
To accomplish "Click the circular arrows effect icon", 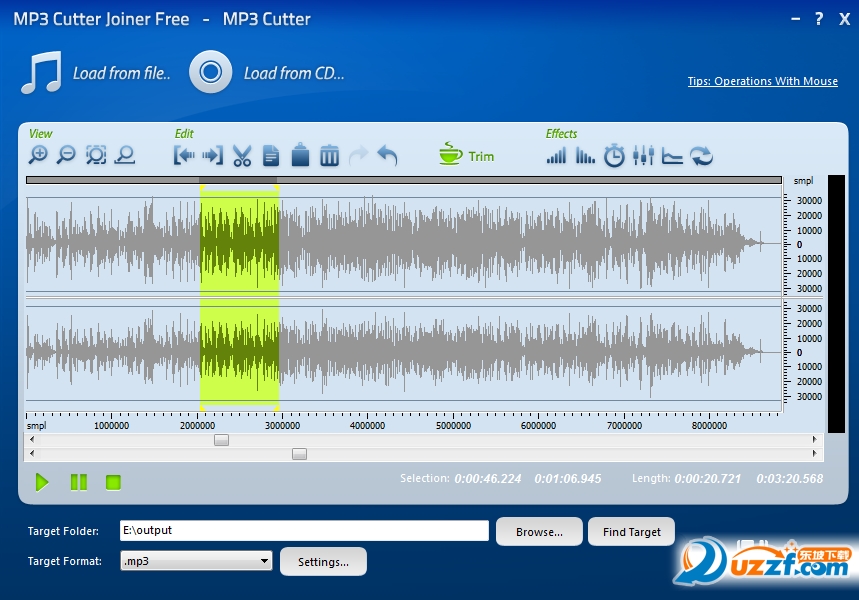I will [x=701, y=156].
